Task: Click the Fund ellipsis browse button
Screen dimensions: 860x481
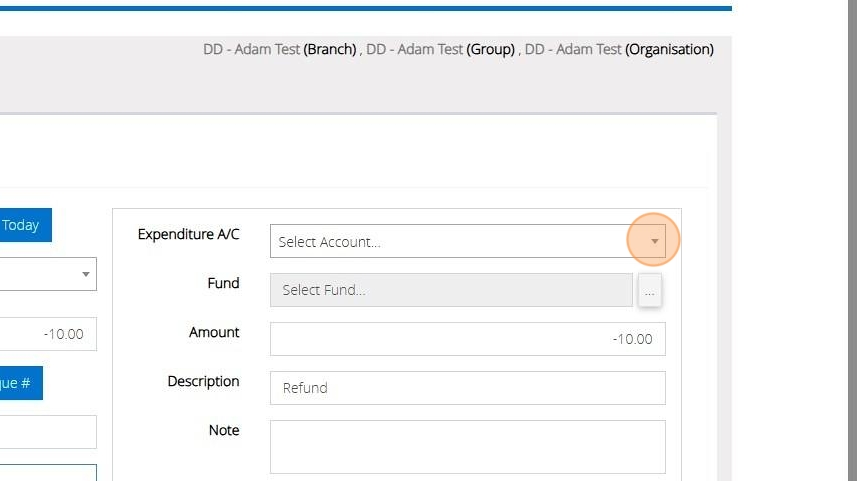Action: (x=650, y=291)
